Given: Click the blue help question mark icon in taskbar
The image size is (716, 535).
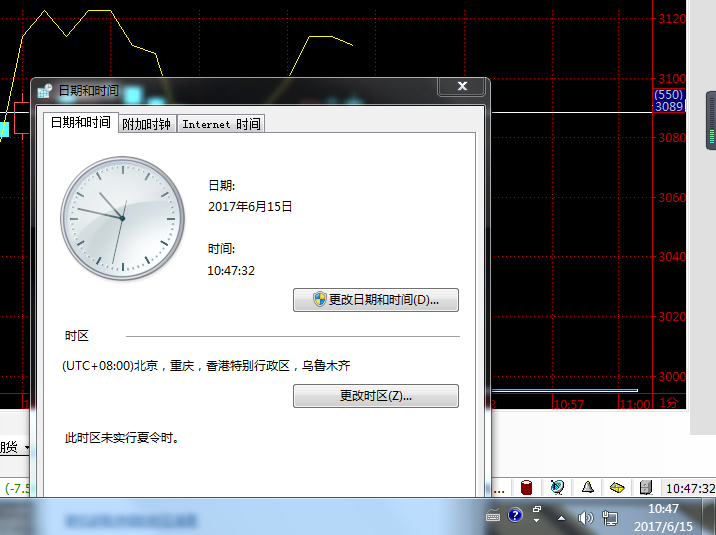Looking at the screenshot, I should tap(515, 515).
